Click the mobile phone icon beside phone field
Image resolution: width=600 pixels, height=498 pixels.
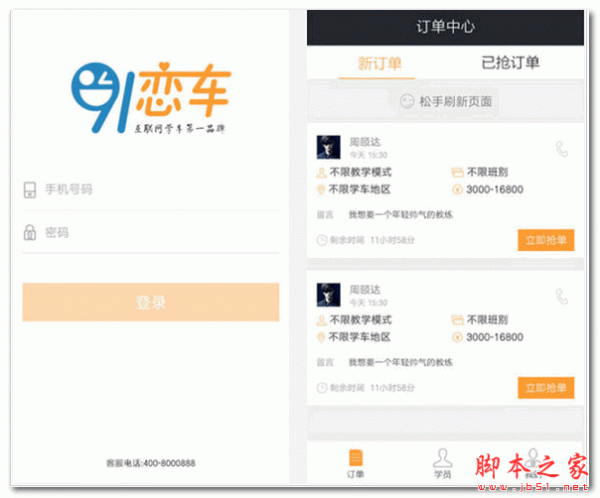point(30,189)
